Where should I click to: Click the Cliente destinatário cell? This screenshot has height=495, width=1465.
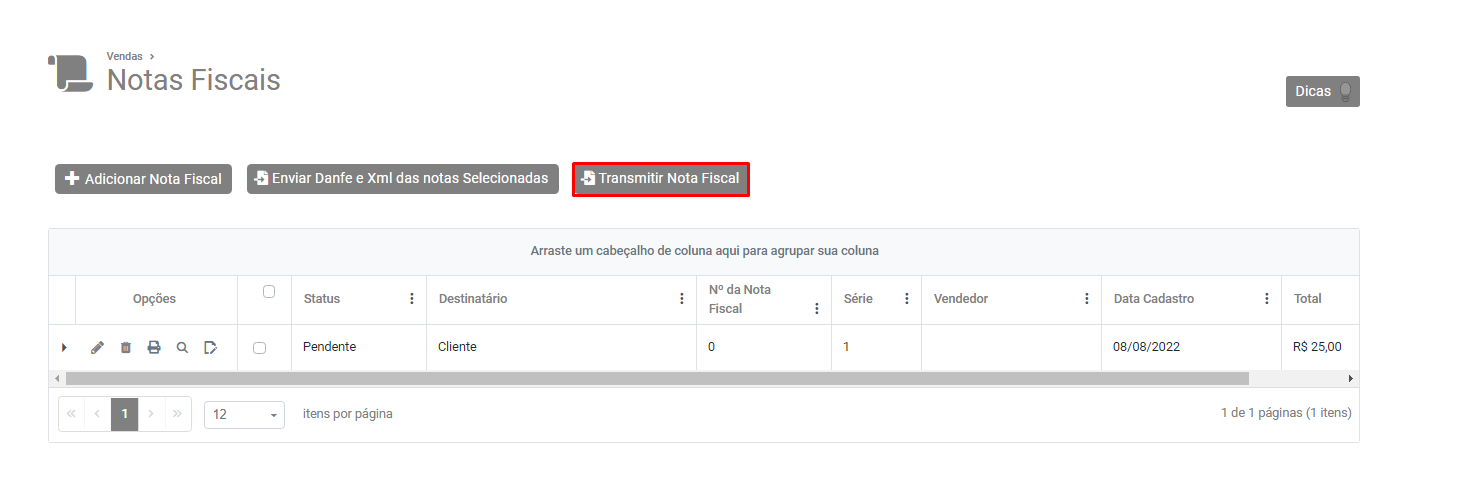coord(561,347)
